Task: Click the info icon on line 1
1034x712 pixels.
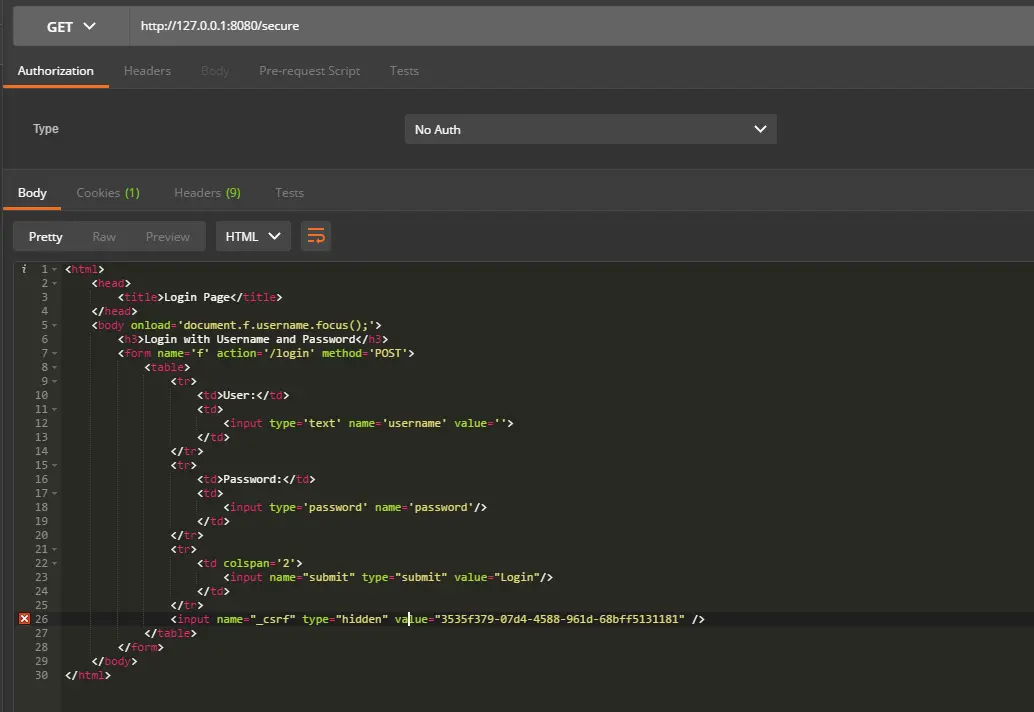Action: click(24, 268)
